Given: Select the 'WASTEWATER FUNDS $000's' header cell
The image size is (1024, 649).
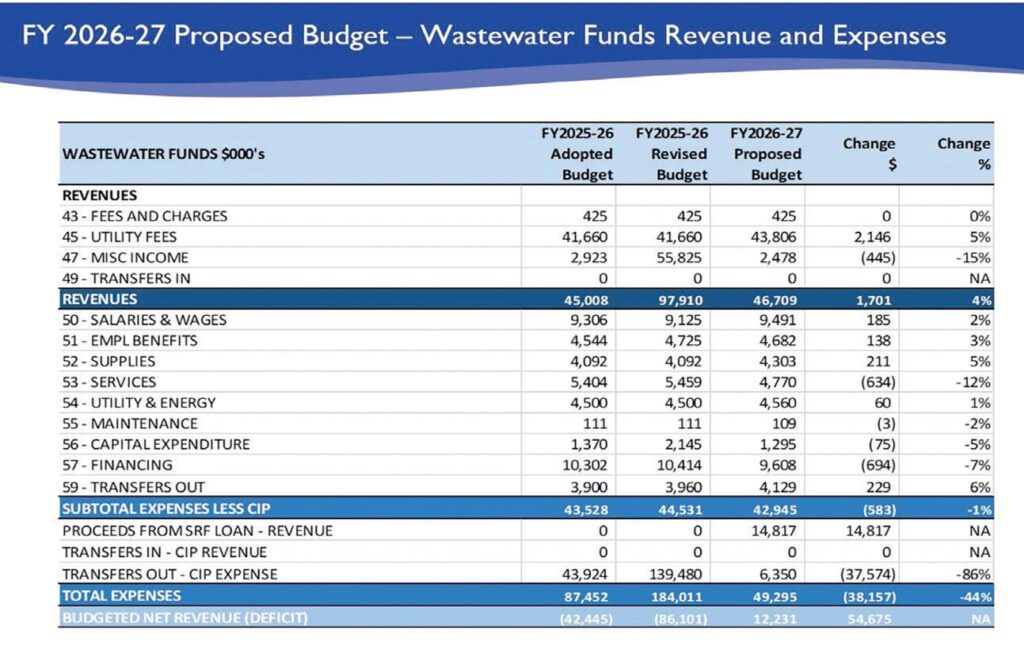Looking at the screenshot, I should (x=163, y=154).
